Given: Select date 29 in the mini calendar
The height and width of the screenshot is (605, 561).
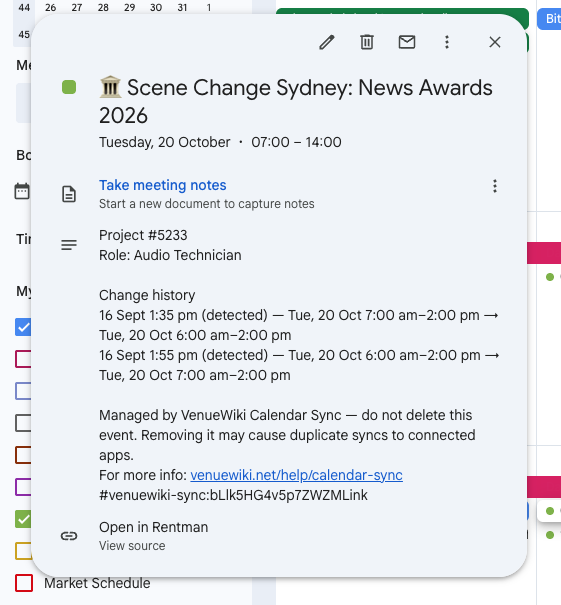Looking at the screenshot, I should coord(130,7).
